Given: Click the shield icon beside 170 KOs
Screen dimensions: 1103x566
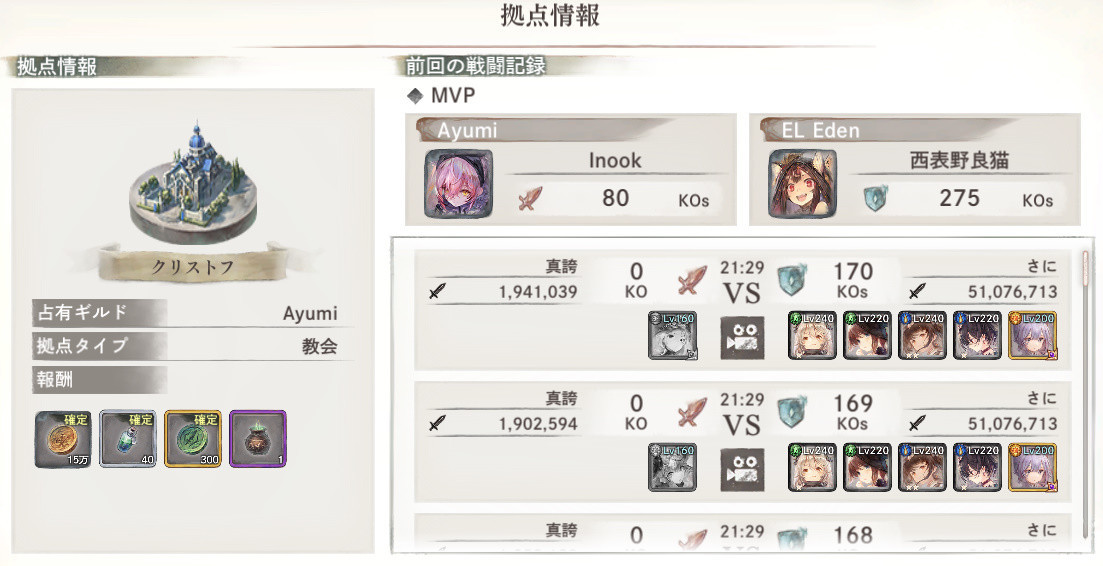Looking at the screenshot, I should [792, 280].
